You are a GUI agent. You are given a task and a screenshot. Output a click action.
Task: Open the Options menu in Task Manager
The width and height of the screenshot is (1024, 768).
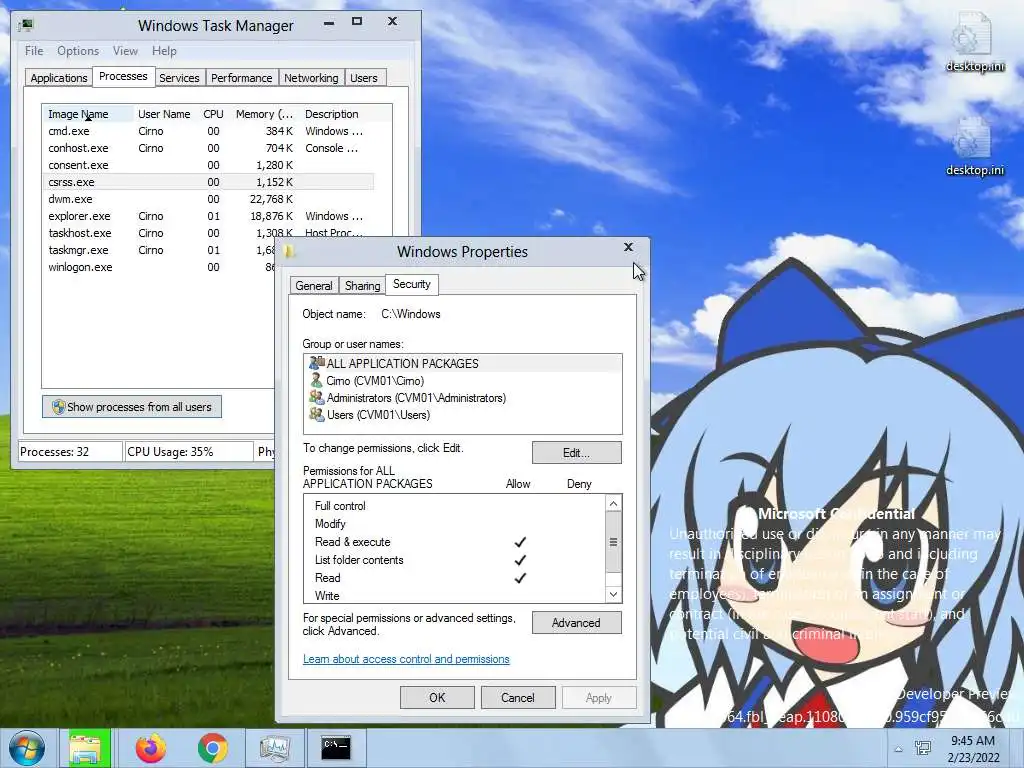tap(78, 51)
